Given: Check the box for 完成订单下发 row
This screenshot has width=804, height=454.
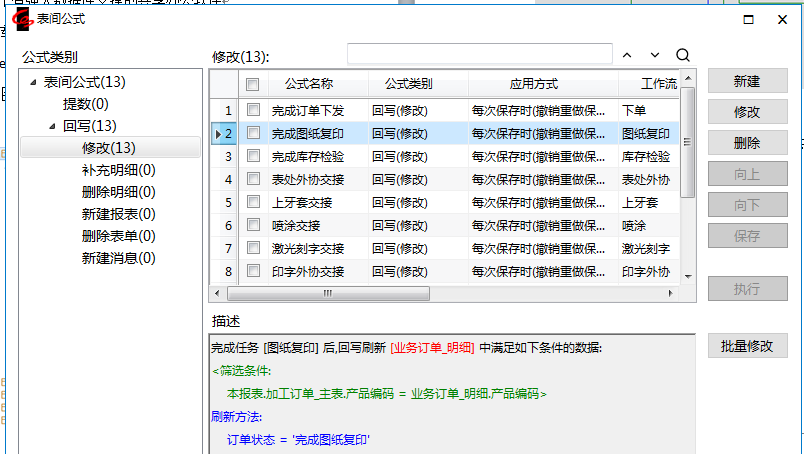Looking at the screenshot, I should tap(253, 110).
